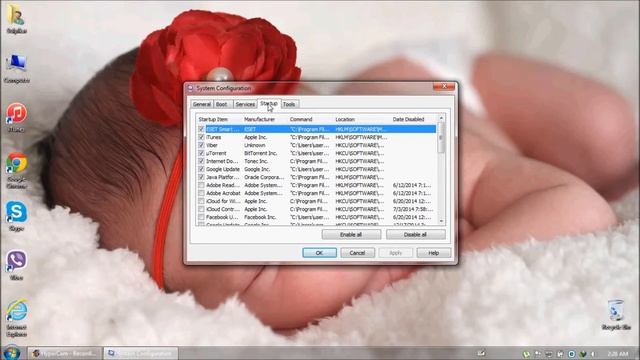The image size is (640, 360).
Task: Select the 7/3/2014 date disabled cell
Action: pyautogui.click(x=412, y=209)
